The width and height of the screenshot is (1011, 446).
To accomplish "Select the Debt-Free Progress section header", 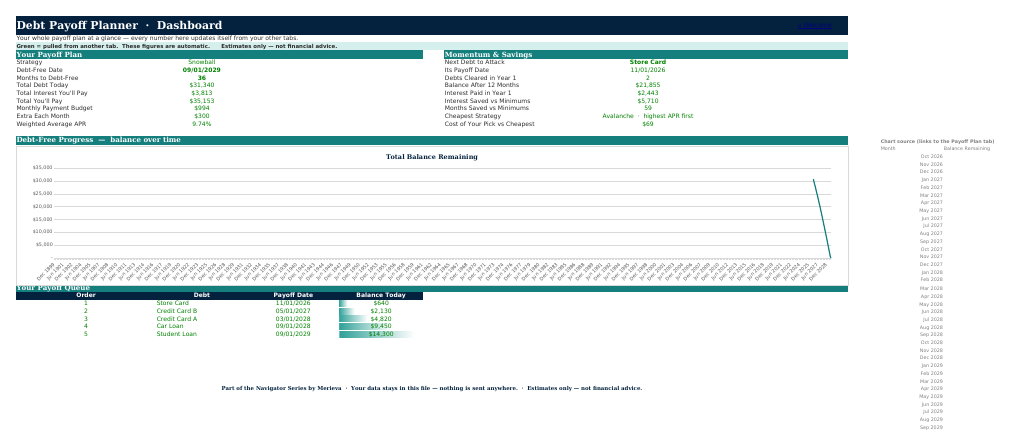I will tap(432, 140).
